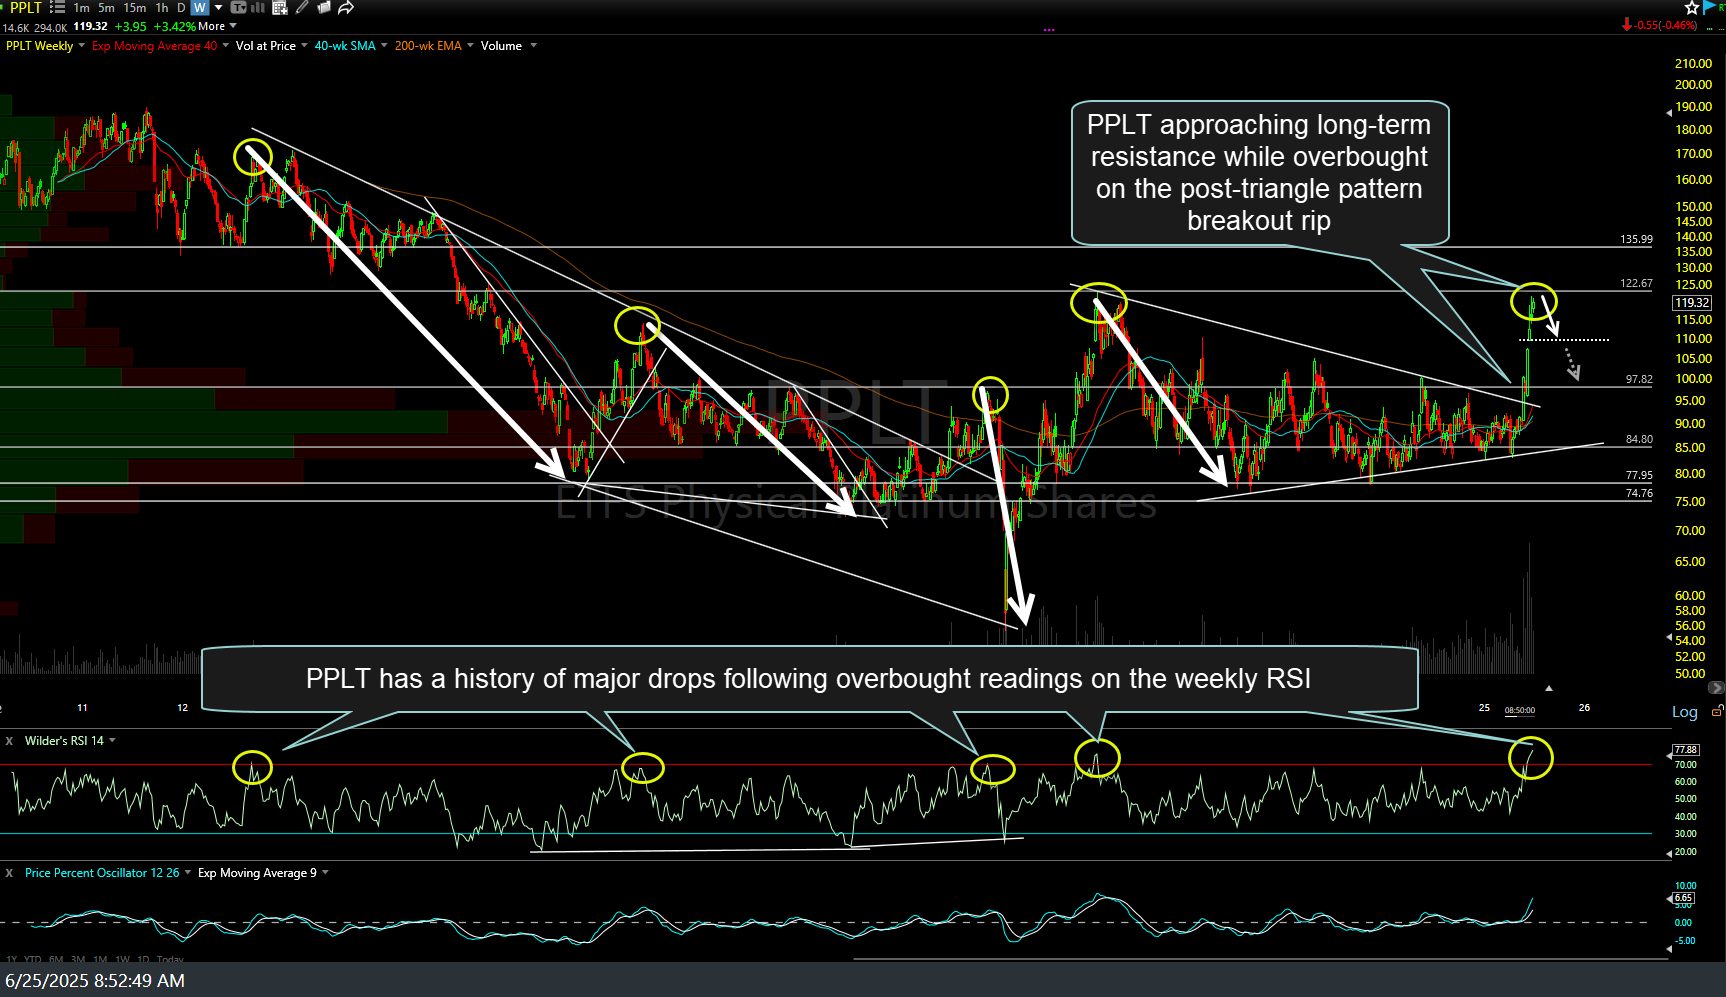Remove the Price Percent Oscillator panel
This screenshot has height=997, width=1726.
pyautogui.click(x=10, y=873)
